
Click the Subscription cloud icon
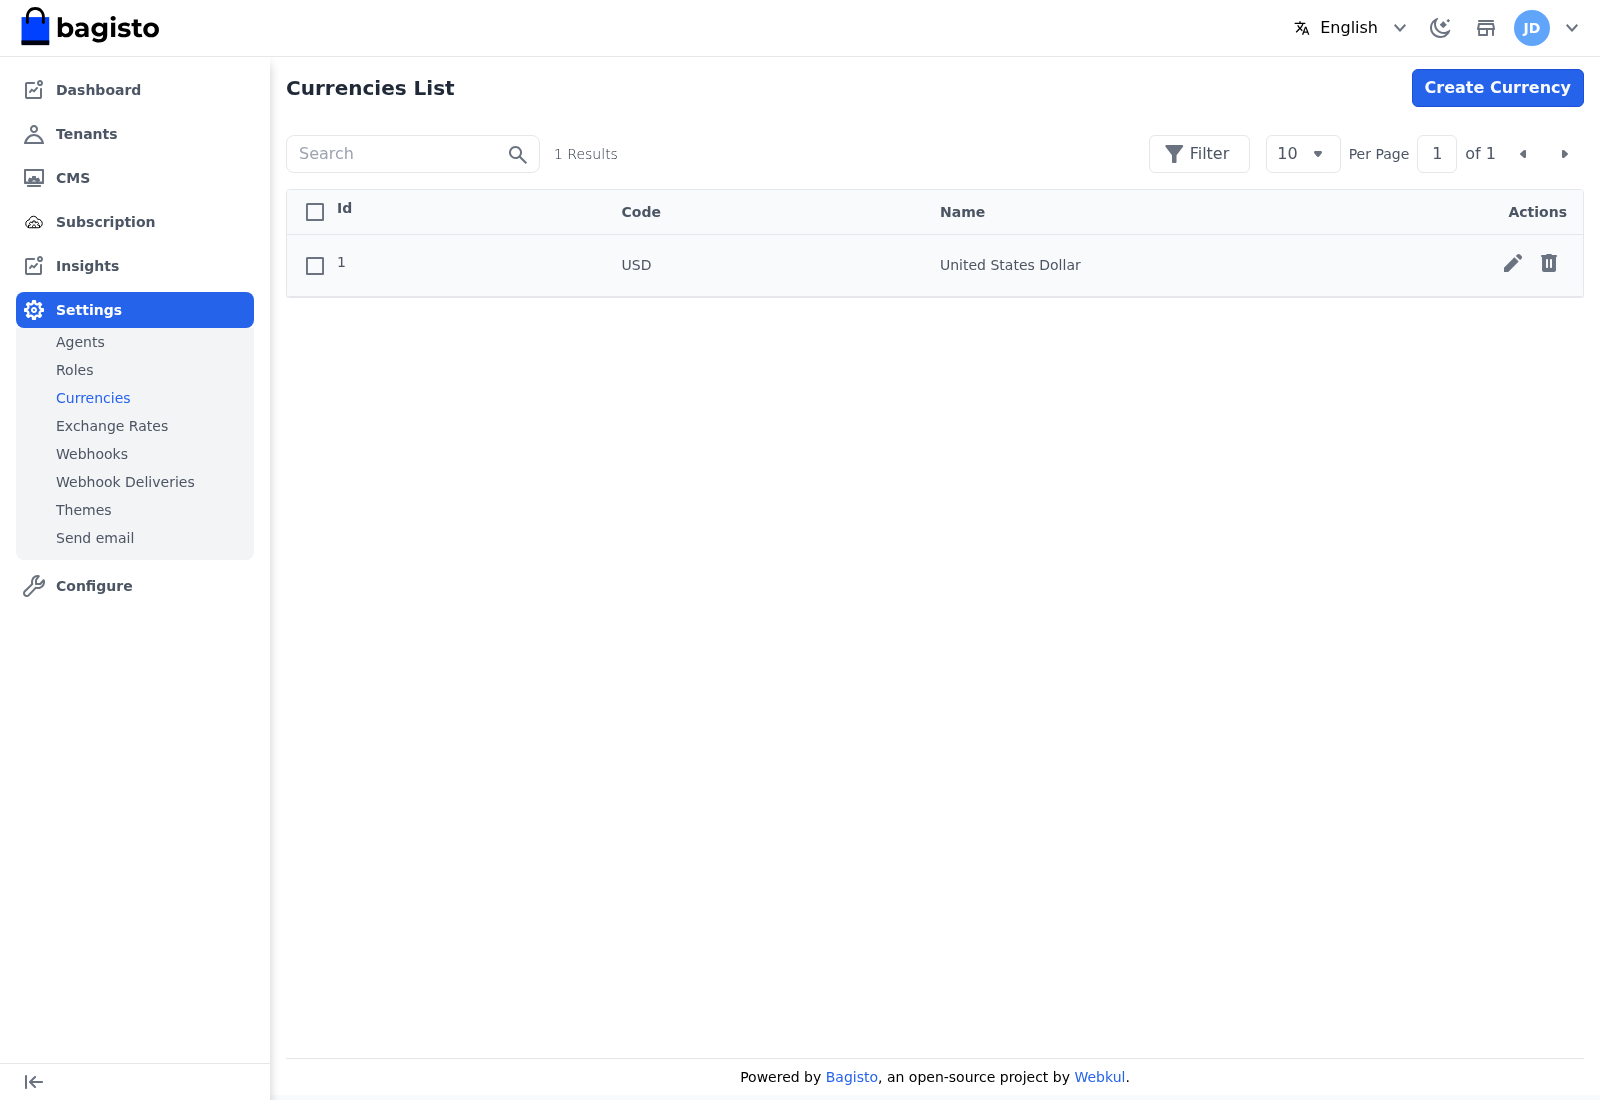click(34, 222)
